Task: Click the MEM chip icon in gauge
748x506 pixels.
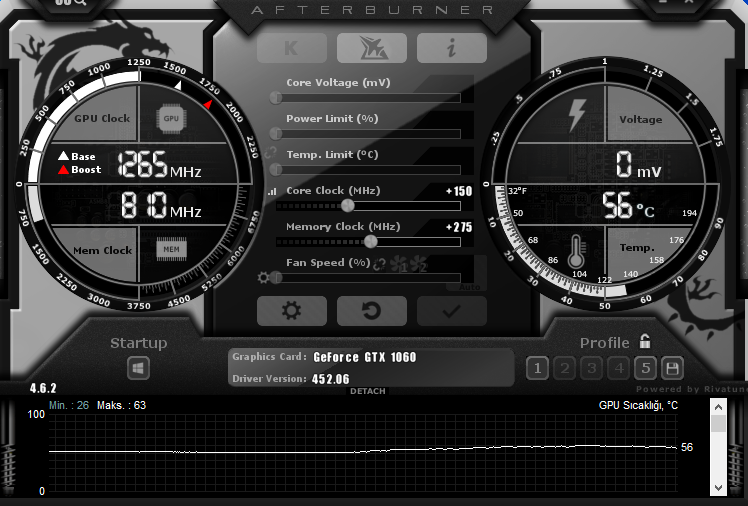Action: (x=171, y=249)
